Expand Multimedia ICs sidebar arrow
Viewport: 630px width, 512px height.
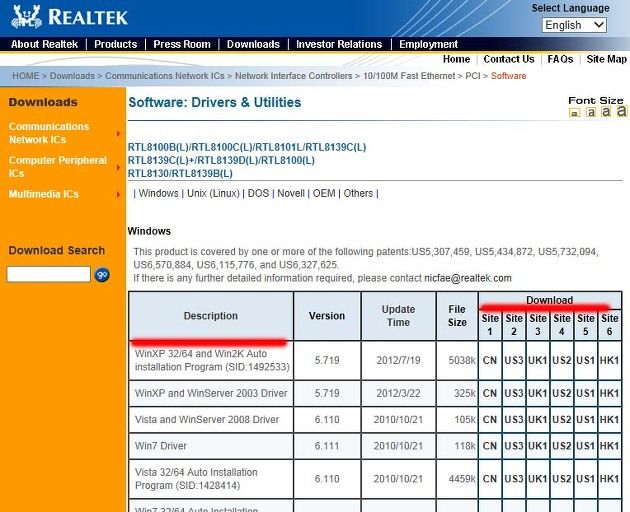pyautogui.click(x=118, y=195)
